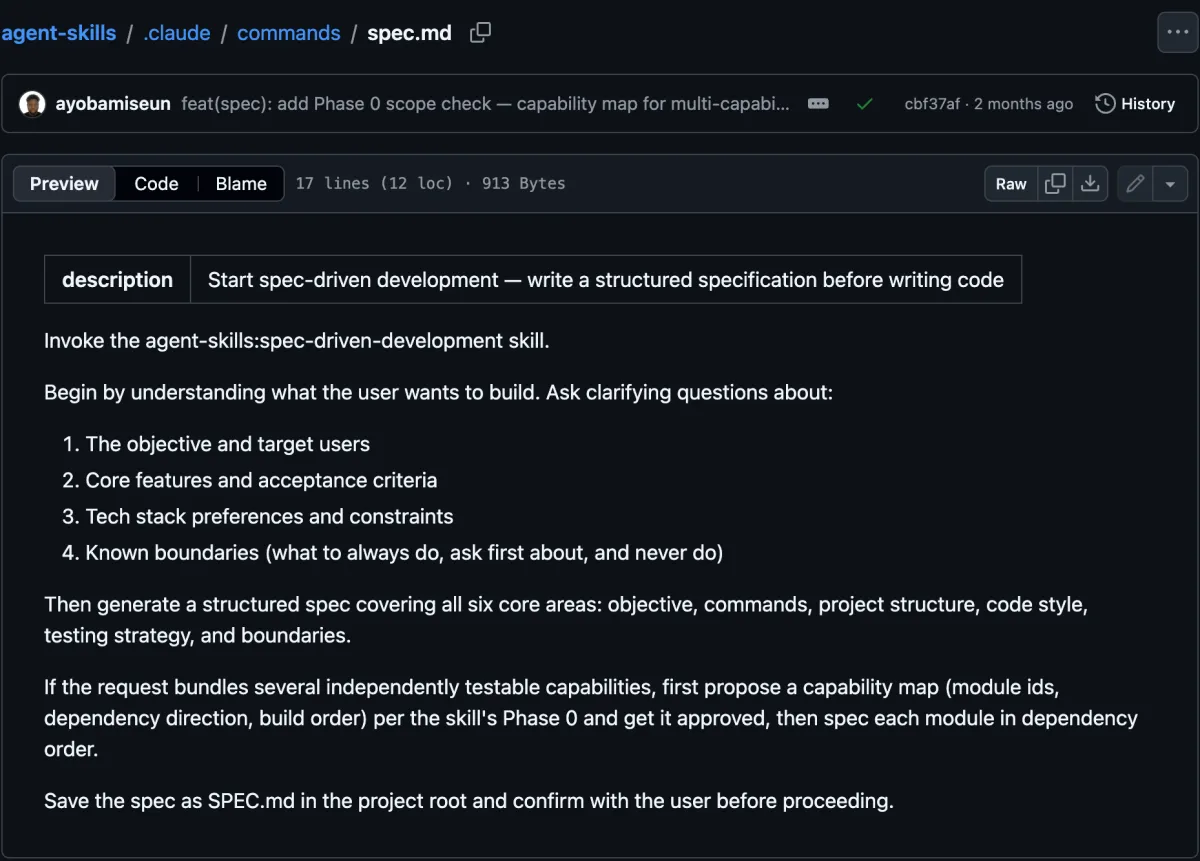This screenshot has height=861, width=1200.
Task: Click the 'Invoke the agent-skills' paragraph
Action: (x=297, y=341)
